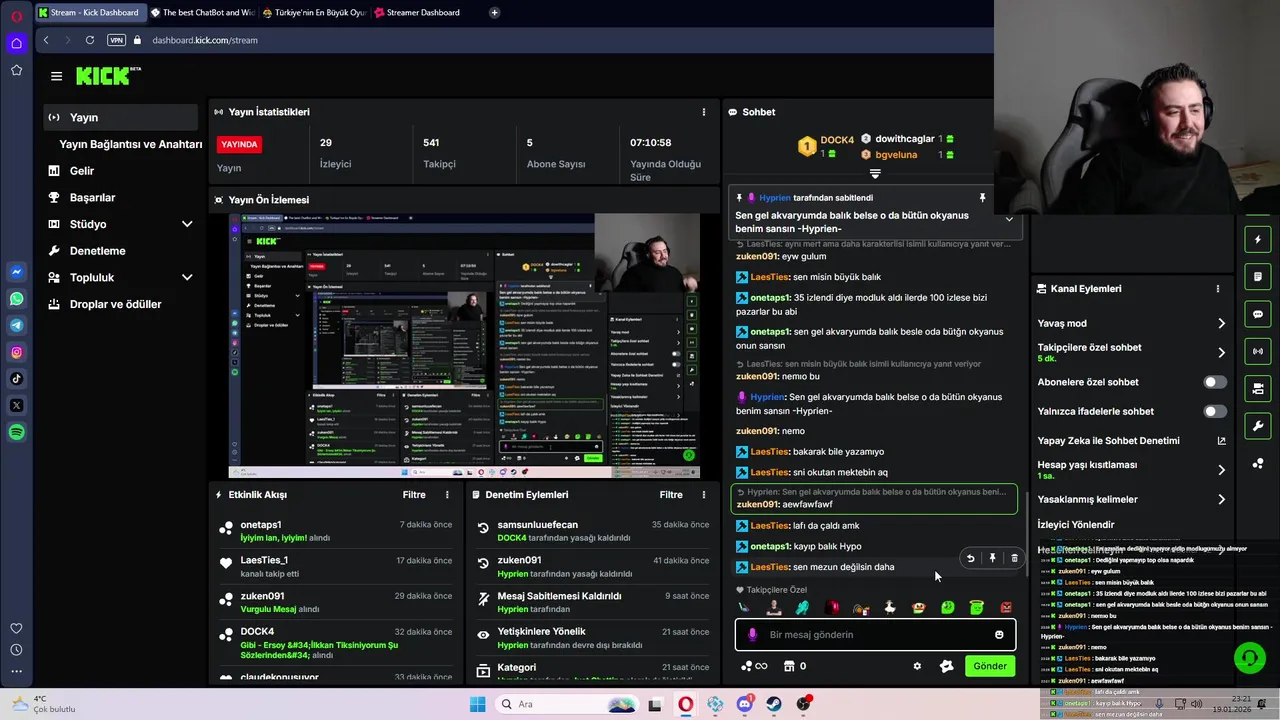Open Yavaş mod options chevron
Image resolution: width=1280 pixels, height=720 pixels.
click(1221, 323)
